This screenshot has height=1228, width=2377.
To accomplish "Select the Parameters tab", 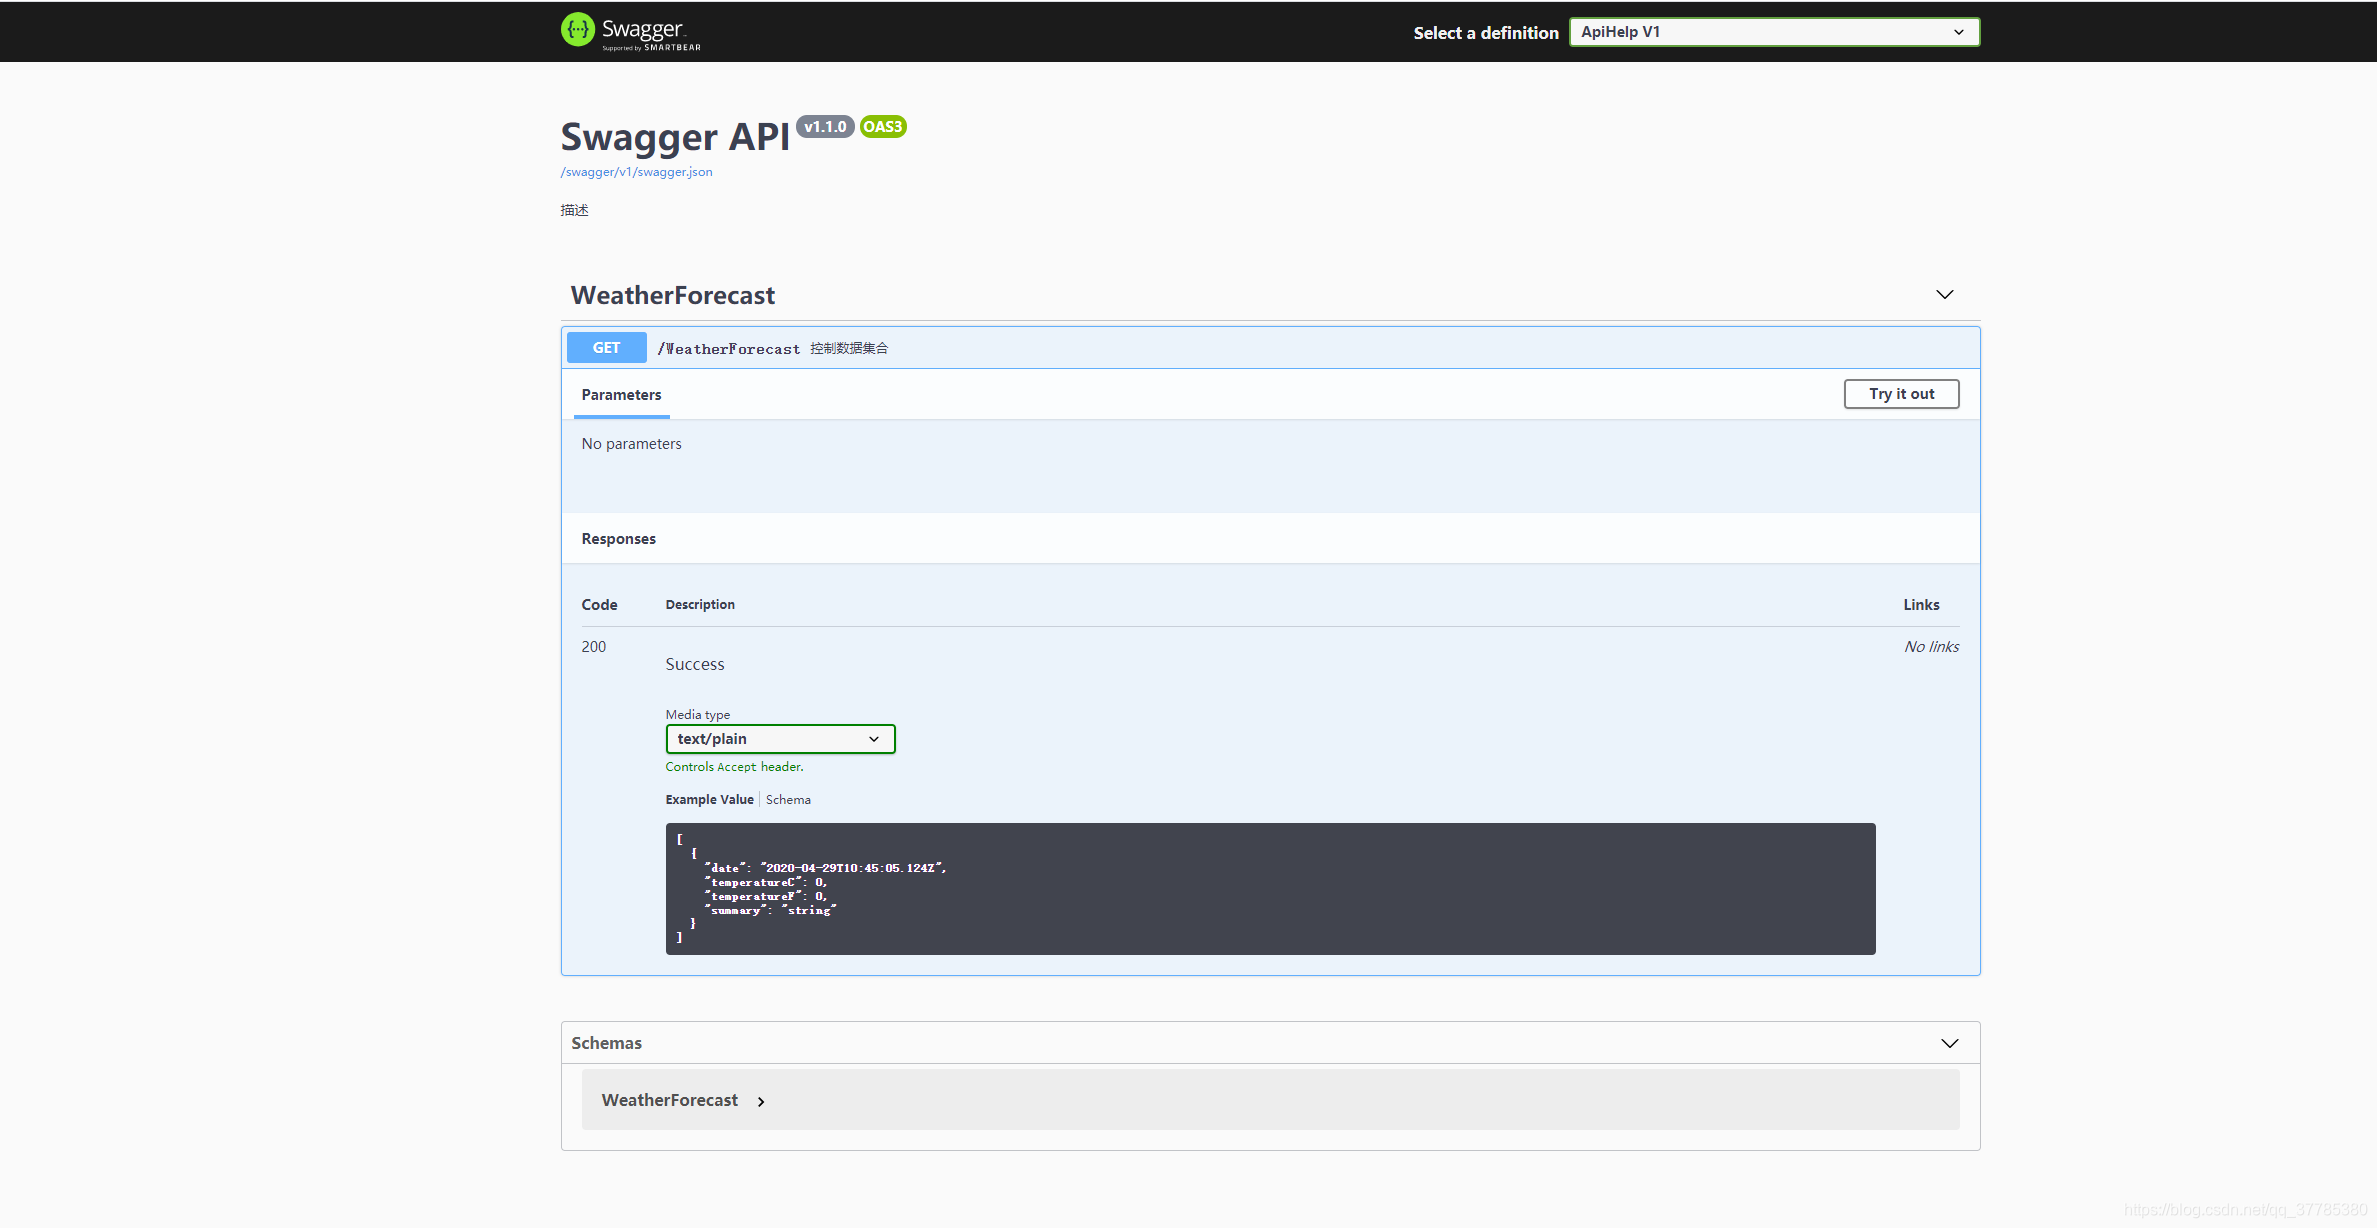I will [621, 395].
